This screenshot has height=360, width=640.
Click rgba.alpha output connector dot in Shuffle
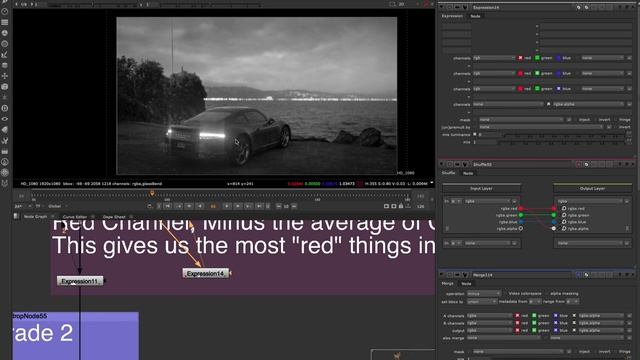tap(554, 229)
